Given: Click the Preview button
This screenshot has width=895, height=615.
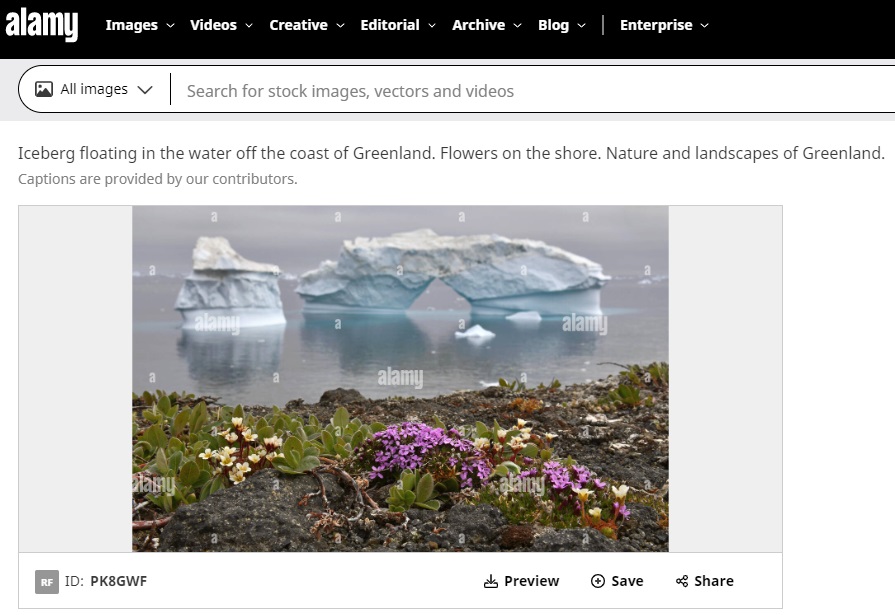Looking at the screenshot, I should (x=521, y=581).
